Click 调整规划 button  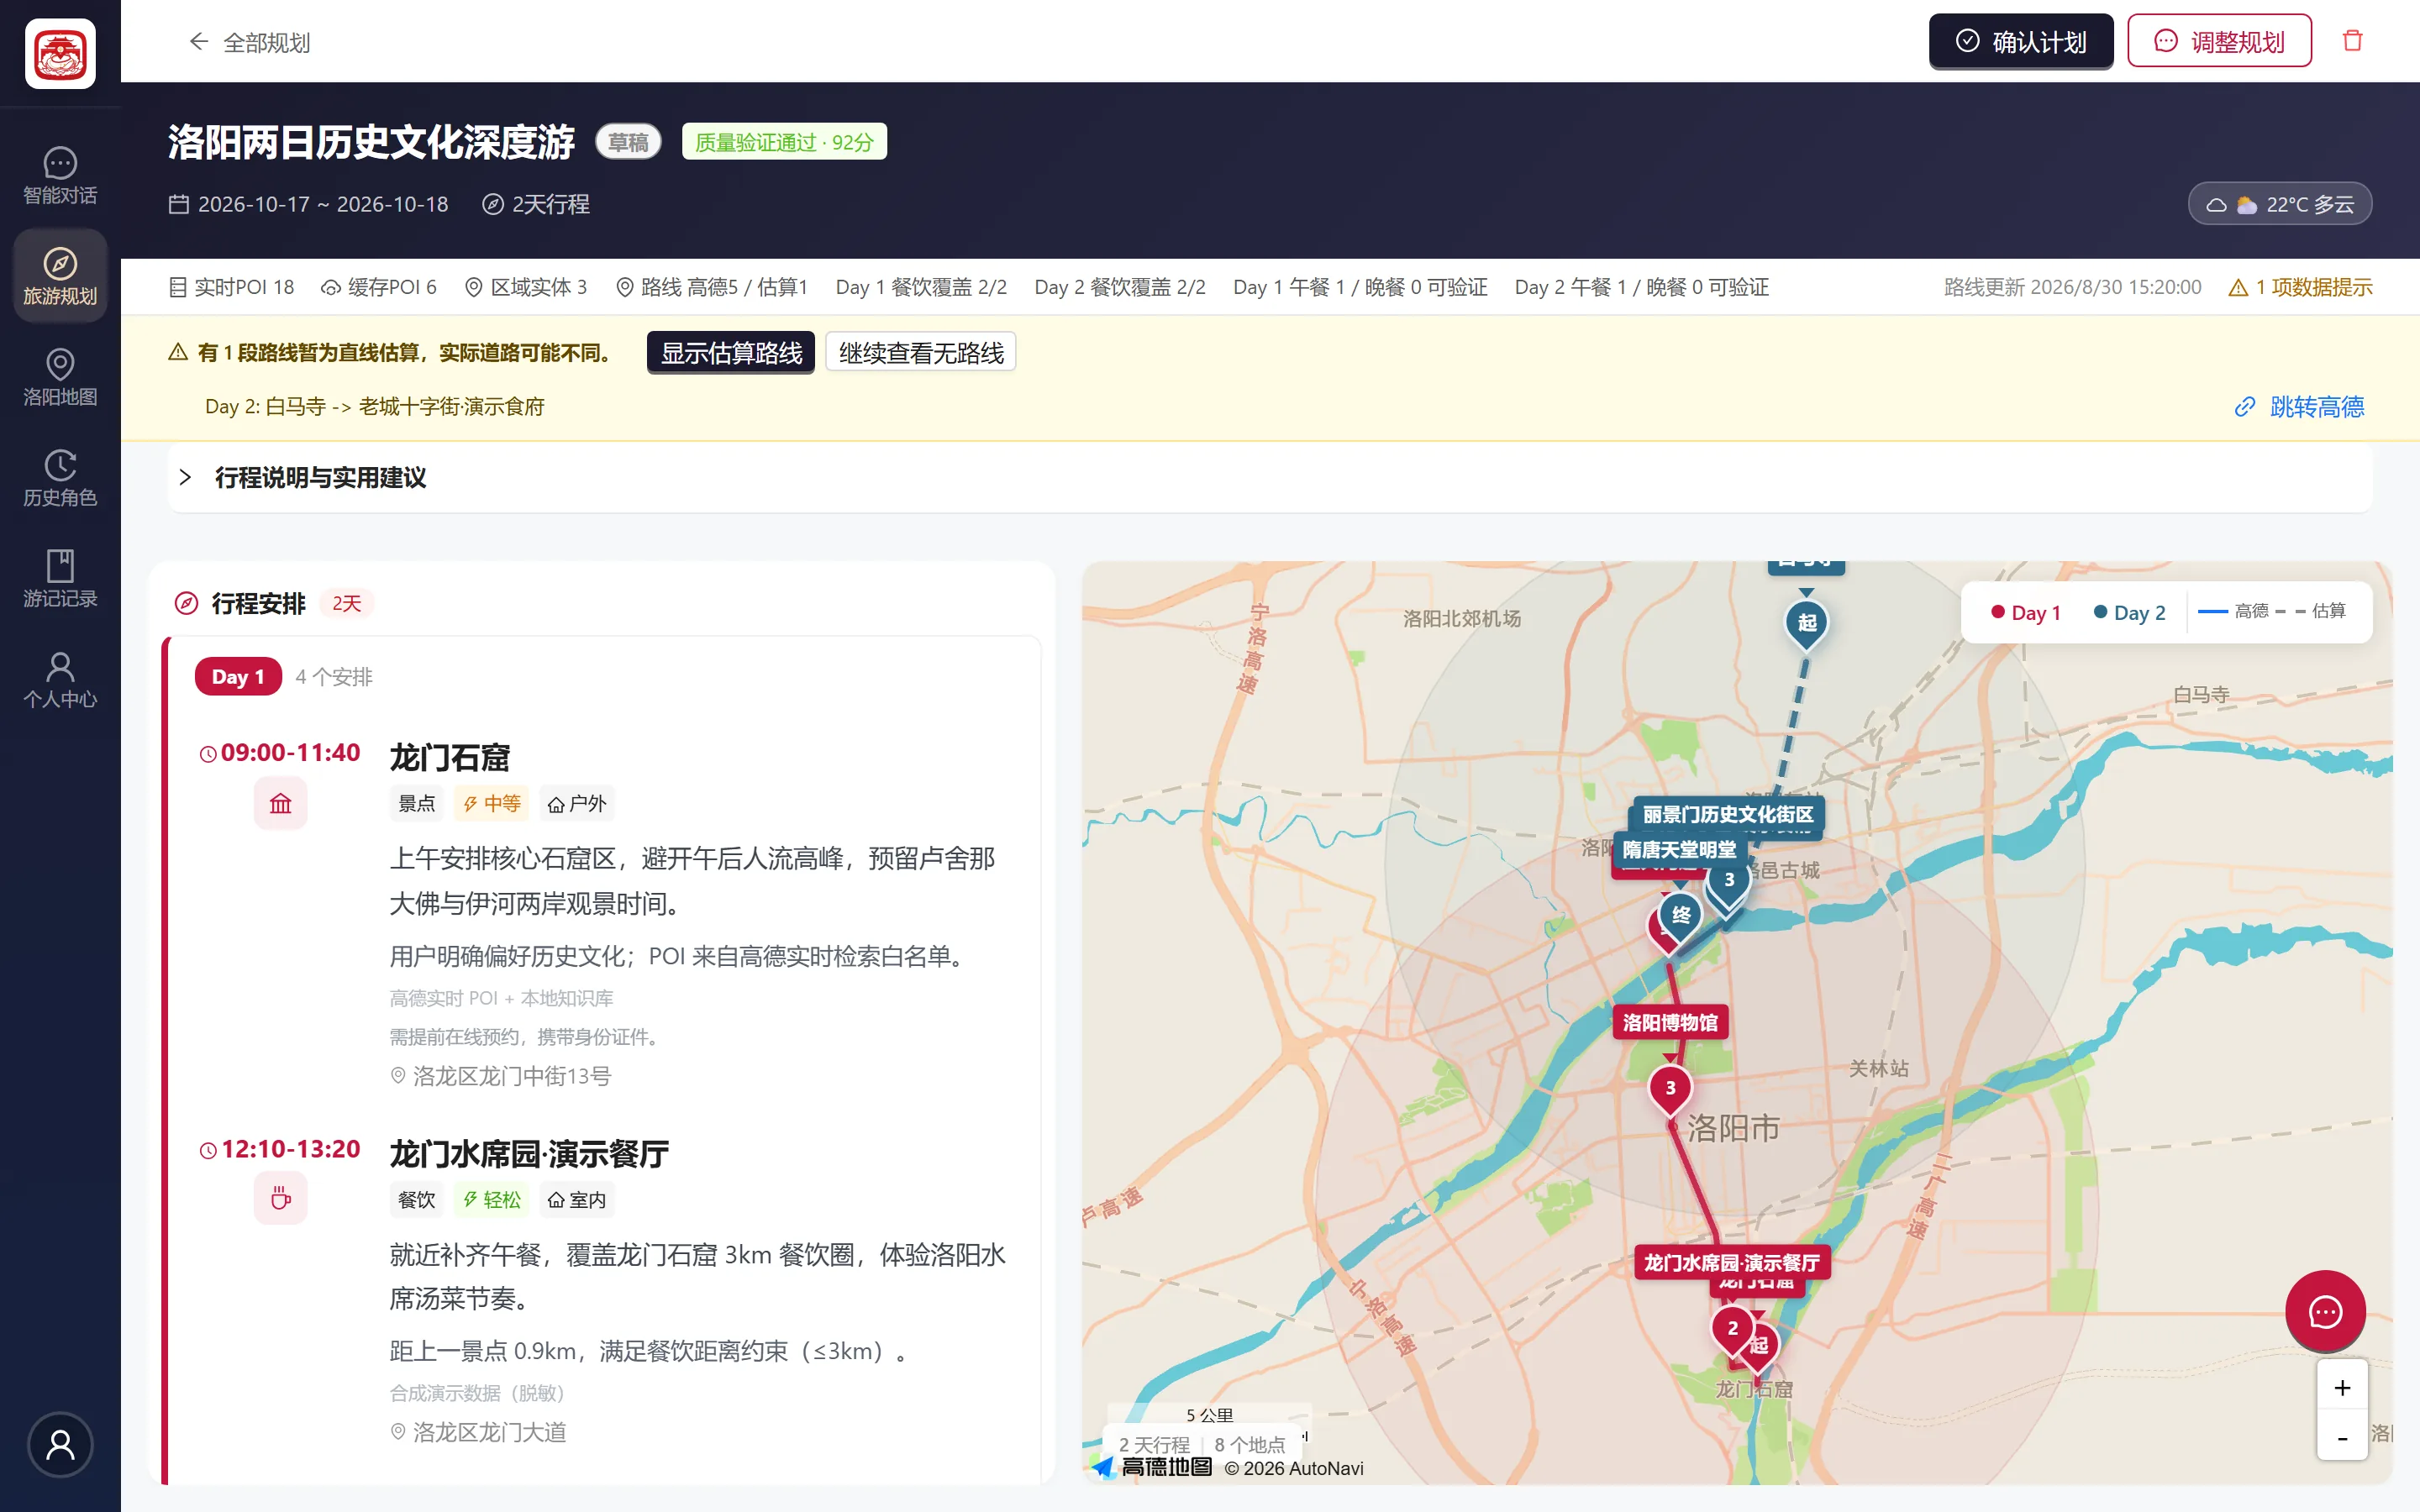[2219, 41]
